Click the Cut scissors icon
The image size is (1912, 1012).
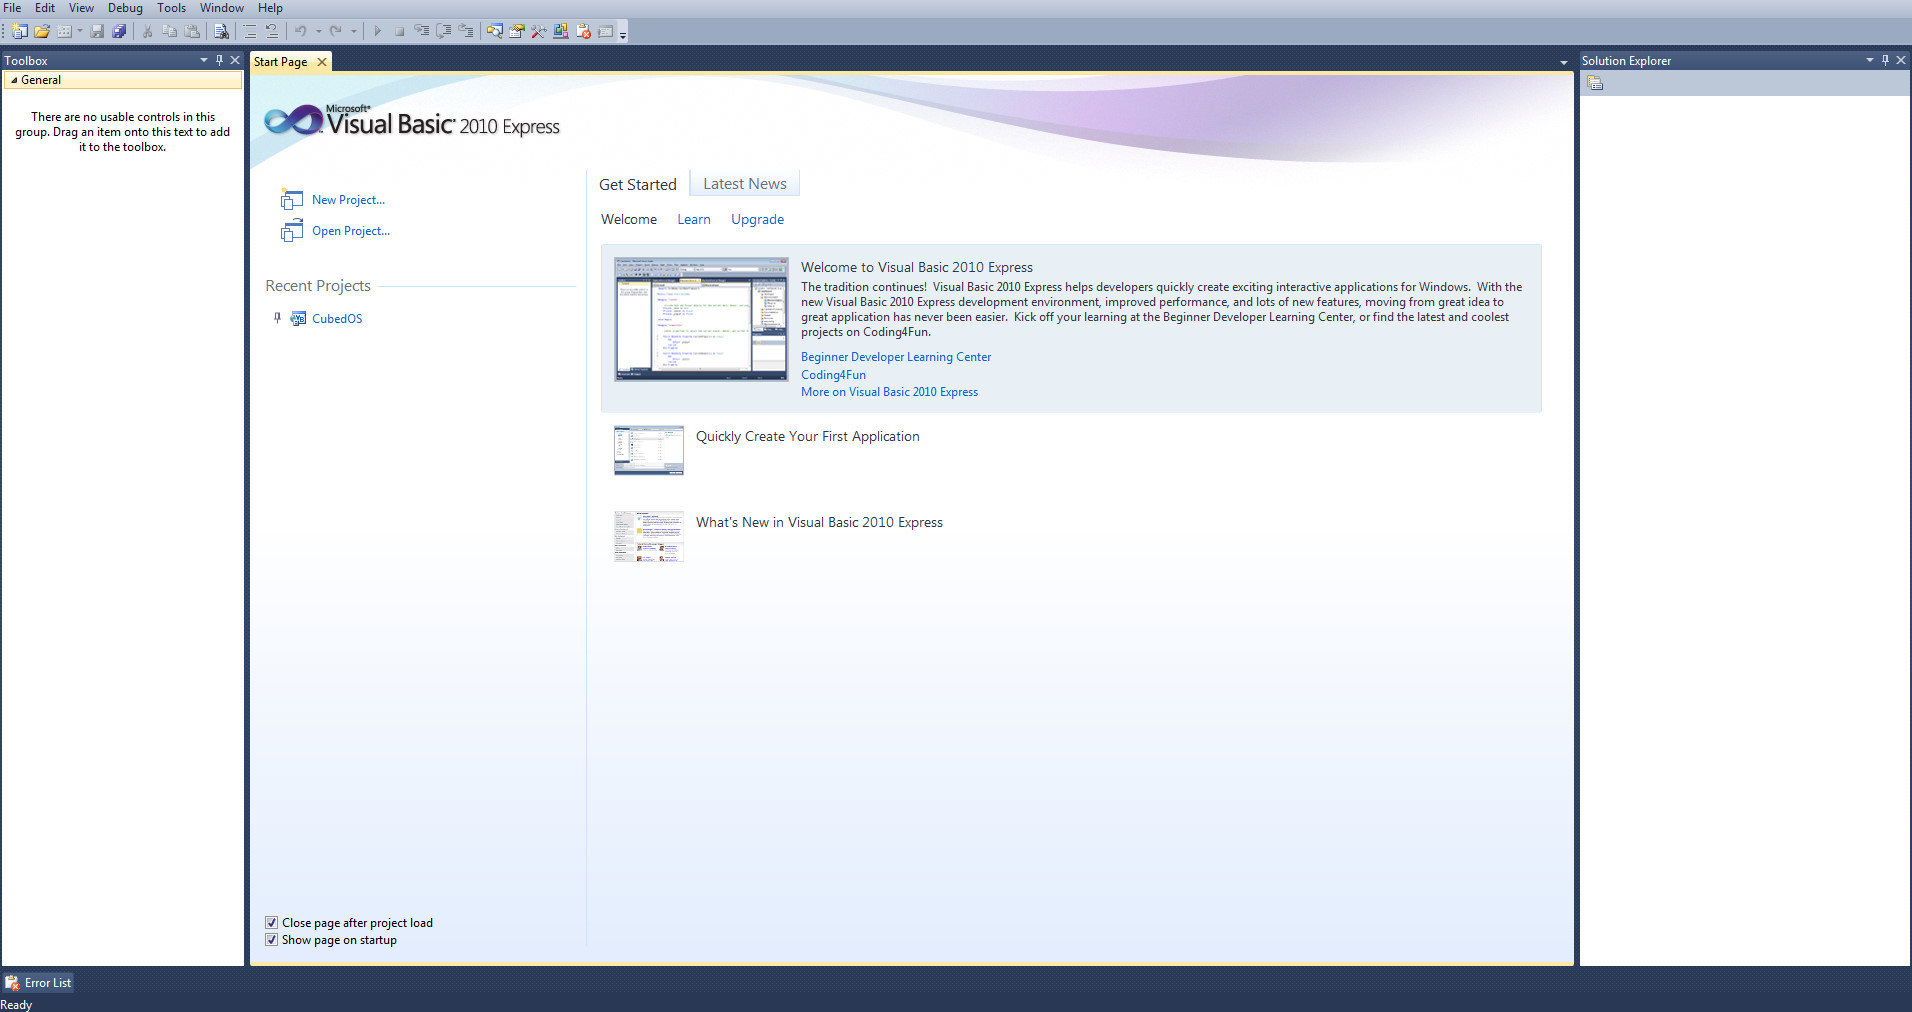click(147, 31)
